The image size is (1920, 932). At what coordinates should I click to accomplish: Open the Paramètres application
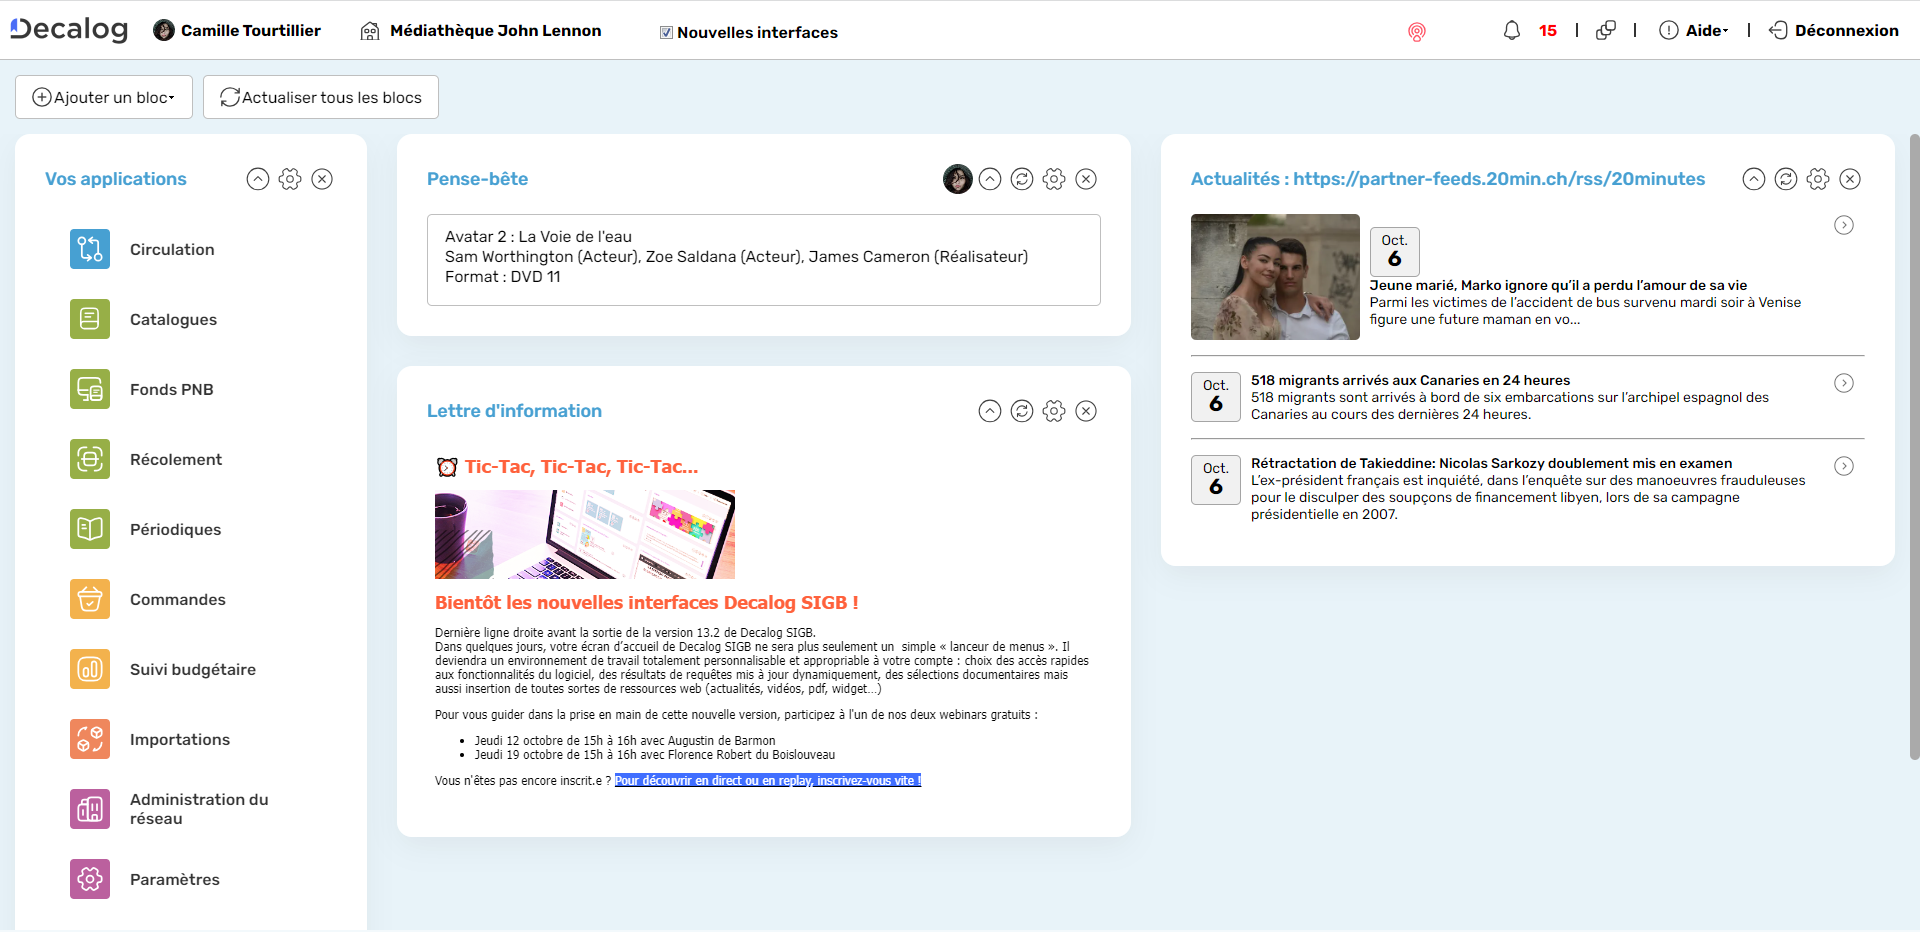point(175,879)
